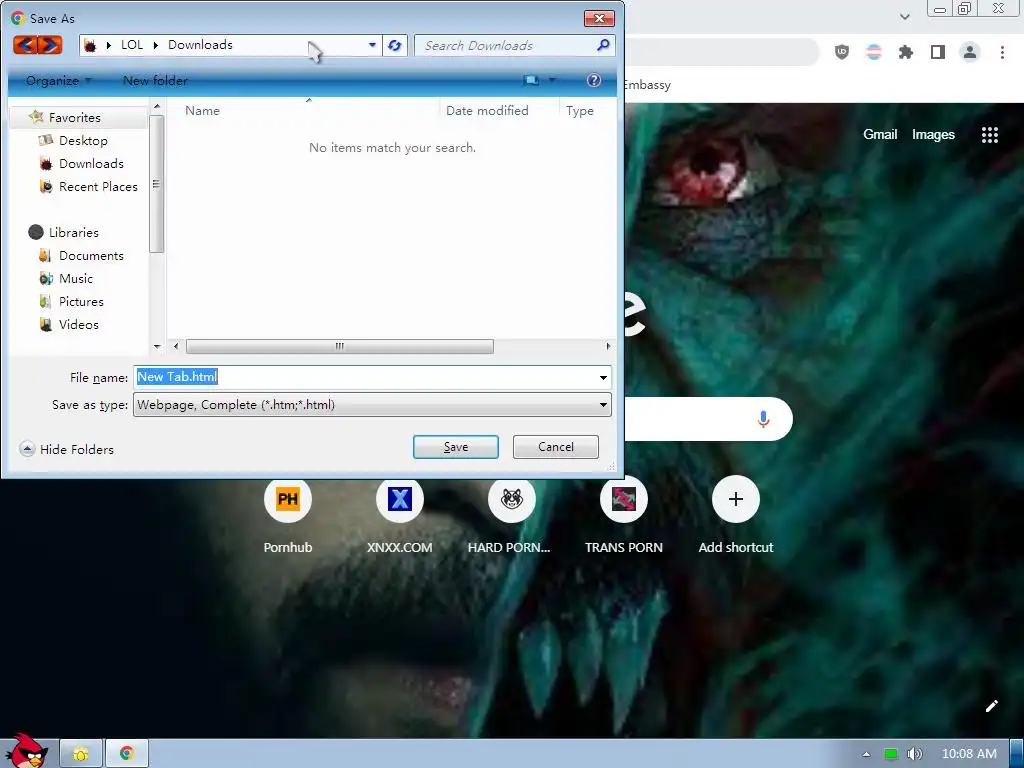
Task: Select Downloads in Favorites list
Action: click(91, 163)
